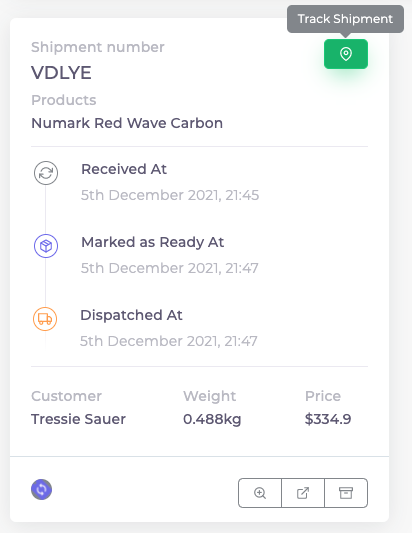Click the green Track Shipment location button
The height and width of the screenshot is (533, 412).
tap(346, 54)
